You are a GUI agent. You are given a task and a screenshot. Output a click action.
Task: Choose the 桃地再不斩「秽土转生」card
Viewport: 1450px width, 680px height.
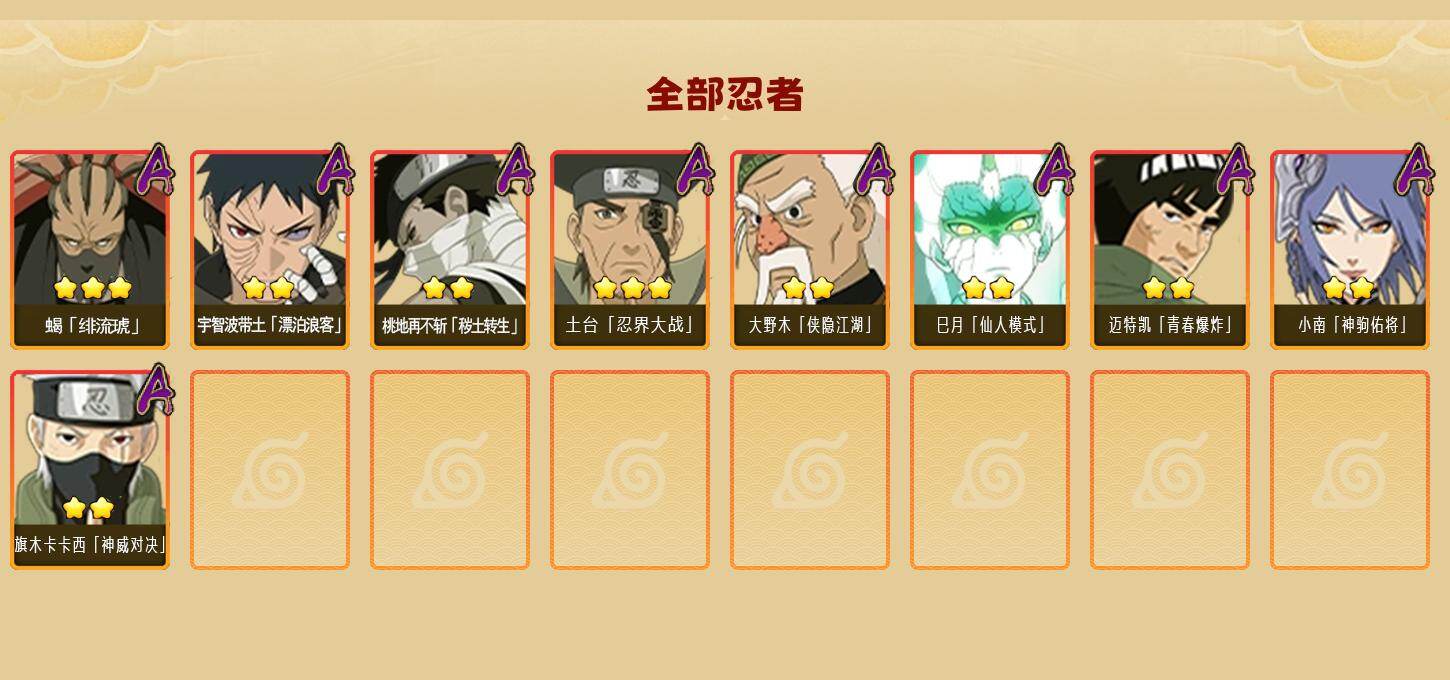point(450,250)
